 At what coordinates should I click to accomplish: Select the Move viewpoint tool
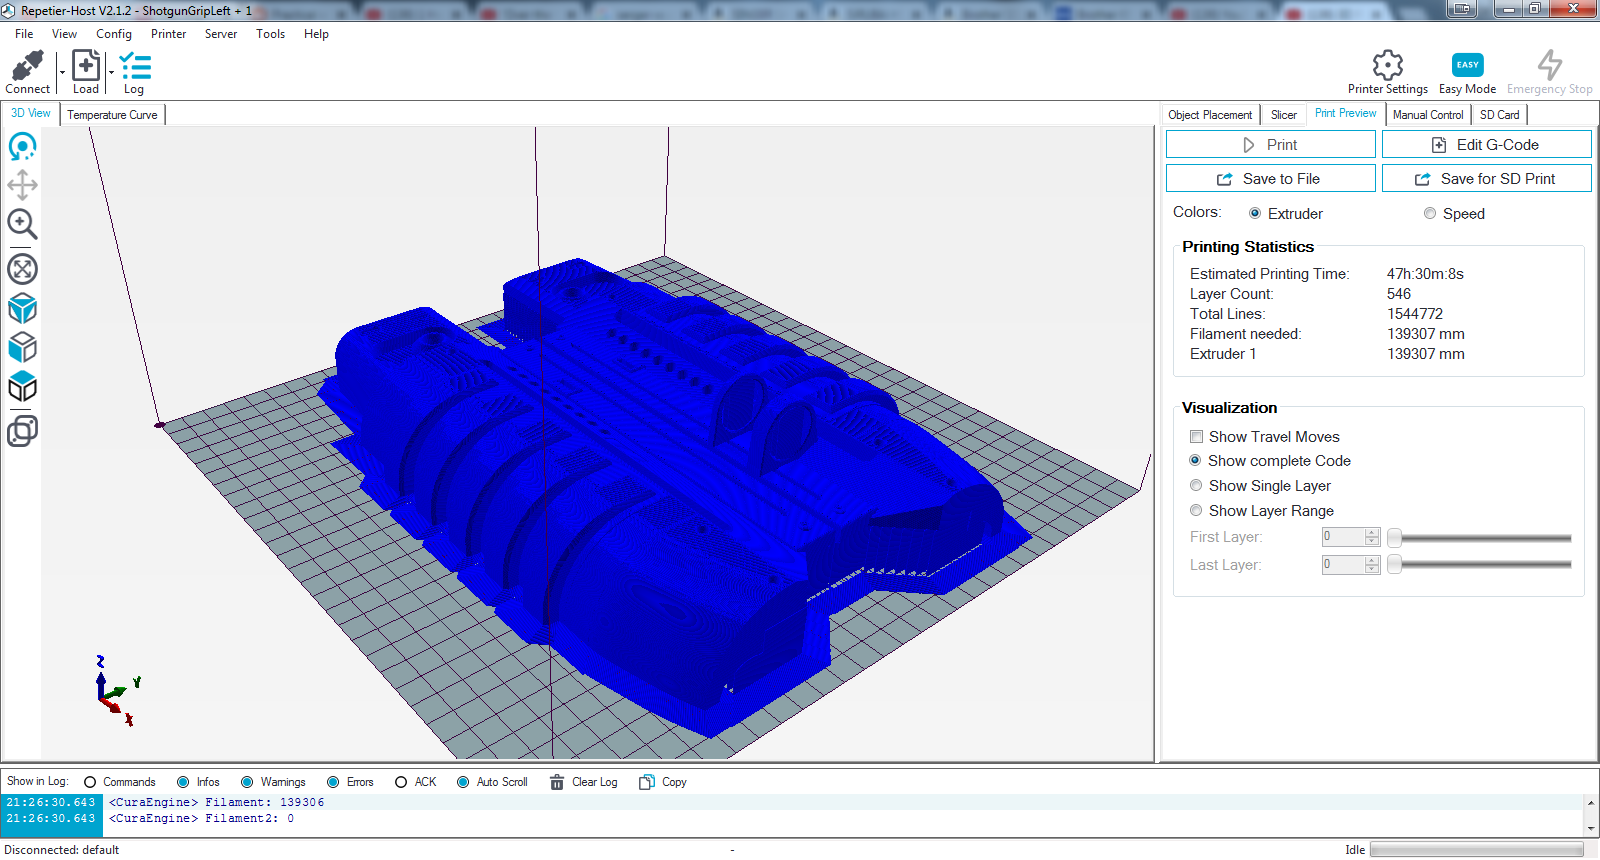[x=22, y=185]
